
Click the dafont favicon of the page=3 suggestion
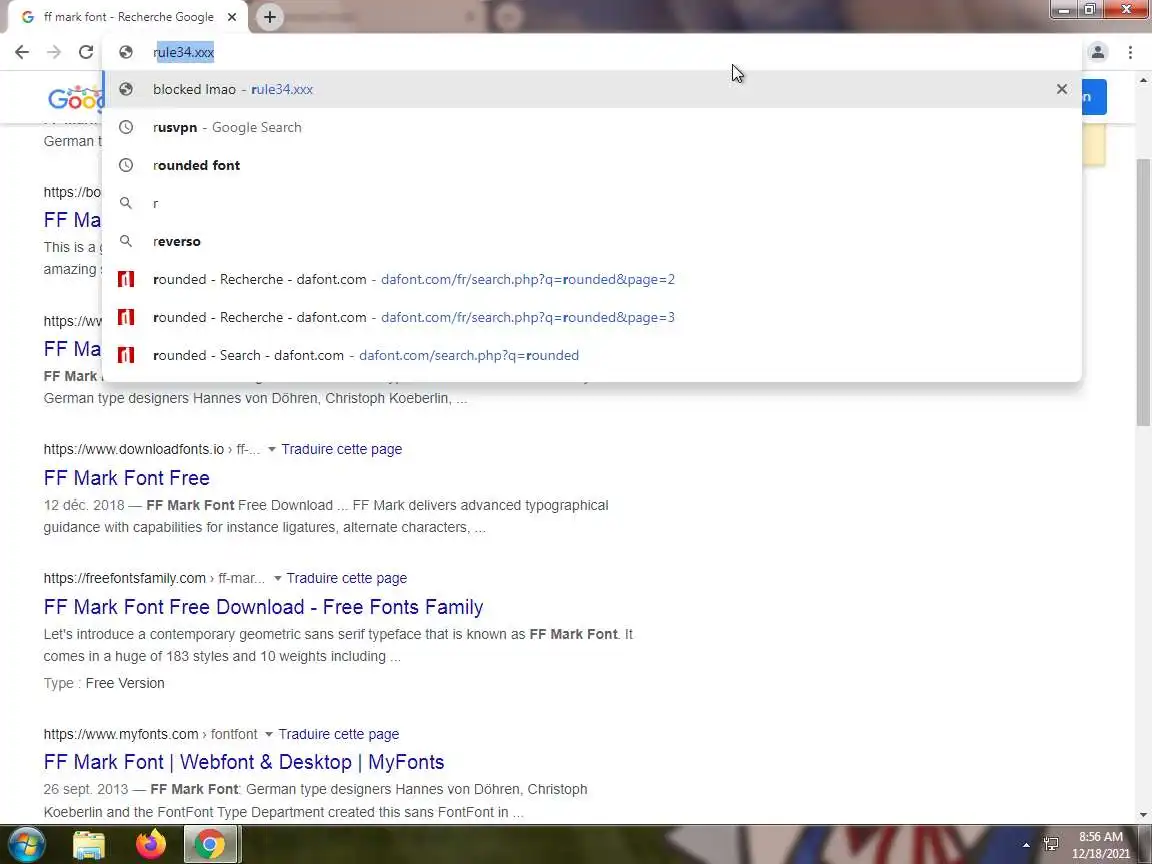(x=126, y=317)
